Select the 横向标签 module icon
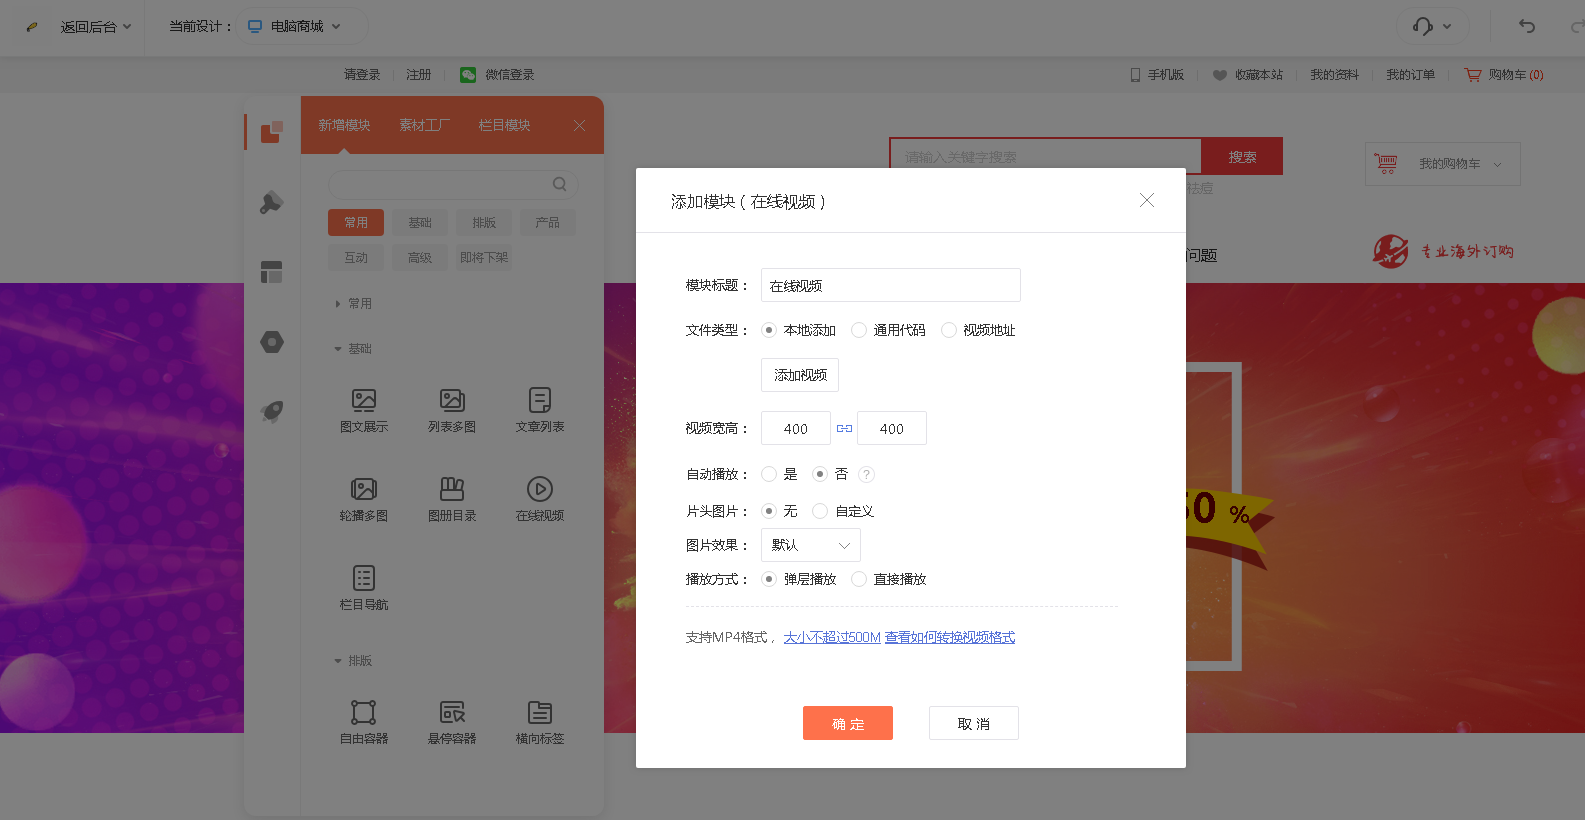Viewport: 1585px width, 820px height. coord(540,712)
